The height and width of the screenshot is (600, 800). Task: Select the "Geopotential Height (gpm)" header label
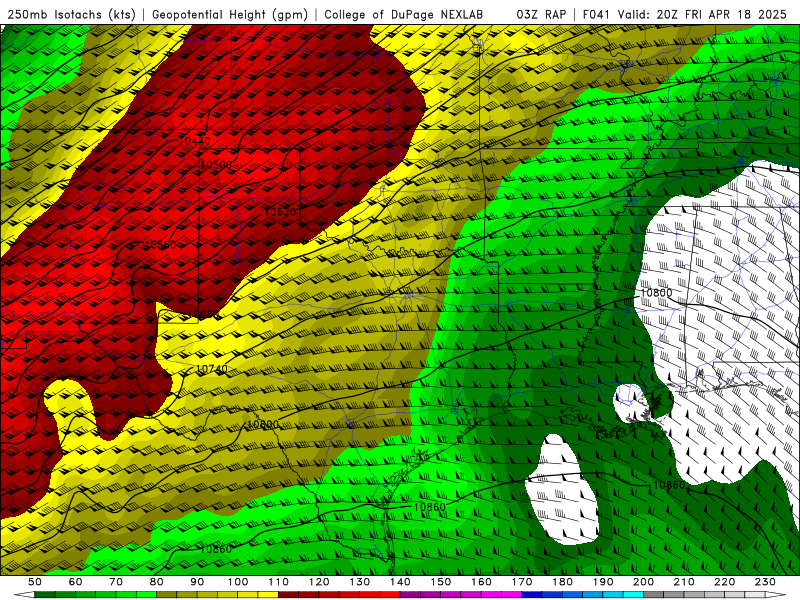point(230,14)
